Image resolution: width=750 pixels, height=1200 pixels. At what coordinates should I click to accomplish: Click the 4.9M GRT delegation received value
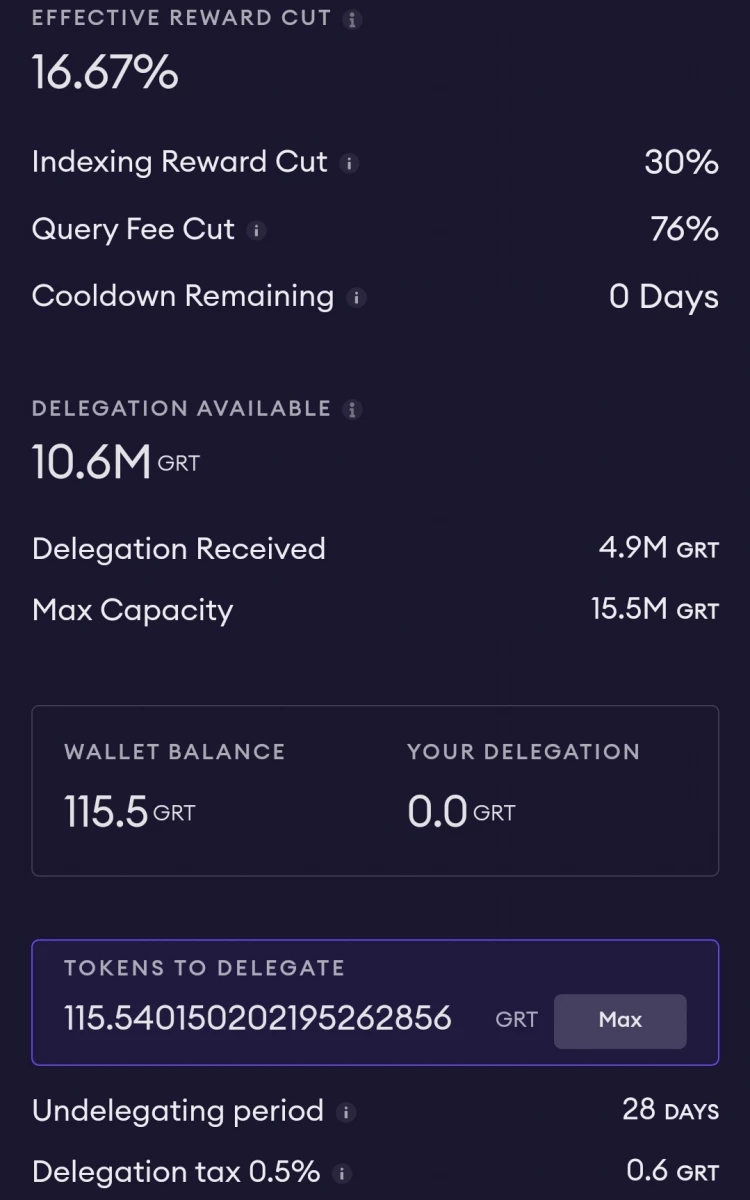[x=658, y=548]
